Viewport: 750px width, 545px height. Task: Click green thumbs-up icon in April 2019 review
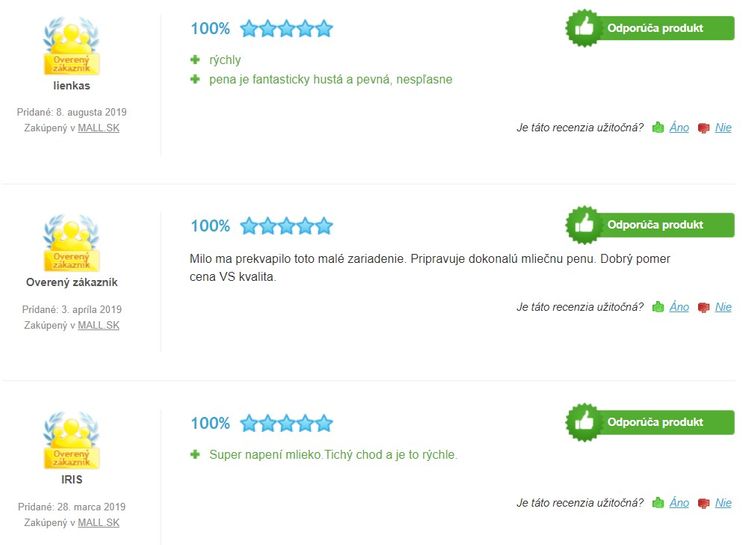pos(658,307)
